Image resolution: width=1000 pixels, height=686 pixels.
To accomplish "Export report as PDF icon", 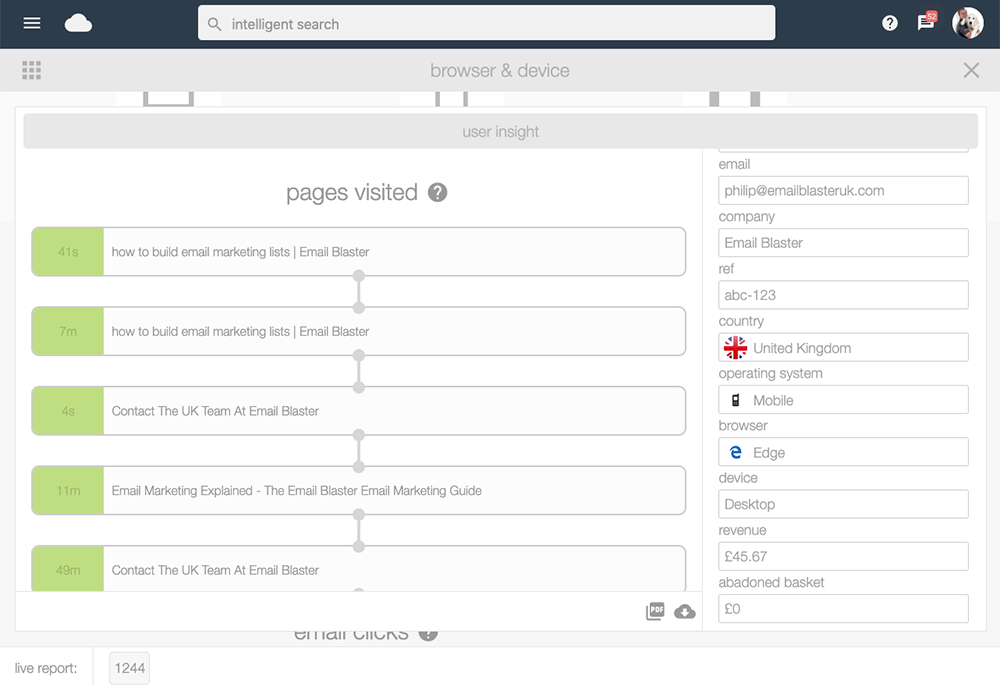I will point(655,611).
